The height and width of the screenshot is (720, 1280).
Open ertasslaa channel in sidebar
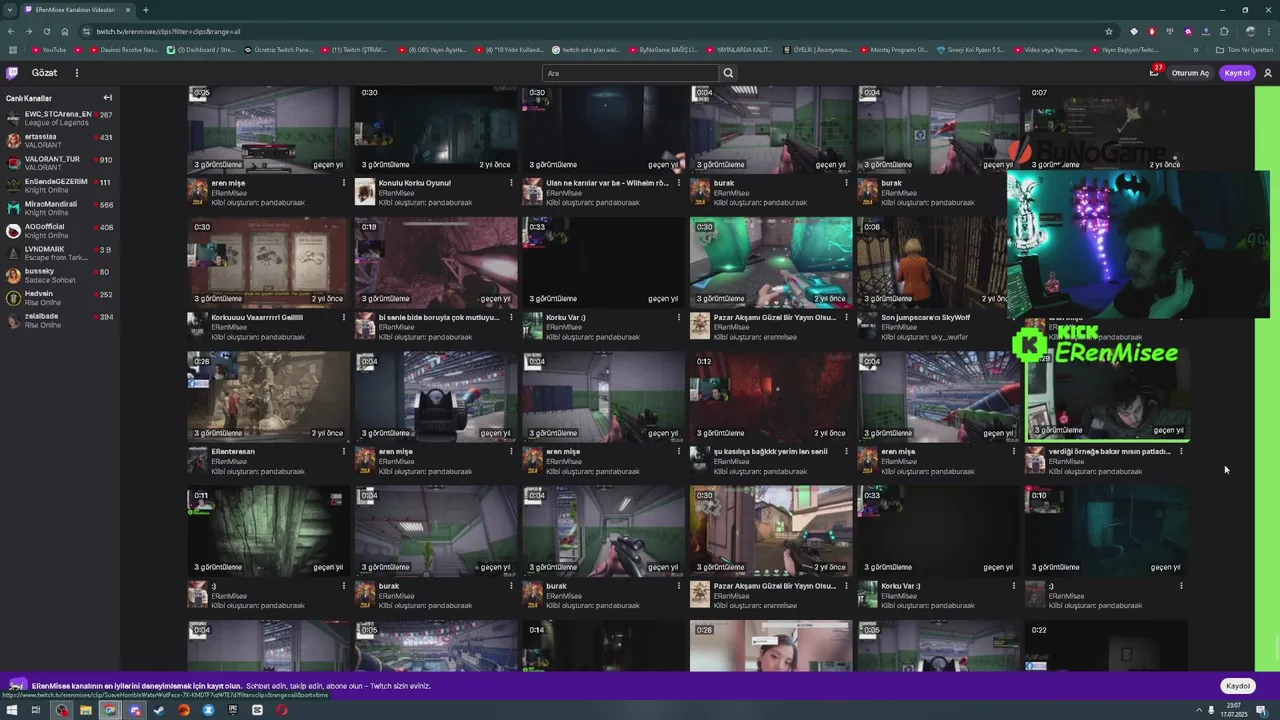59,141
